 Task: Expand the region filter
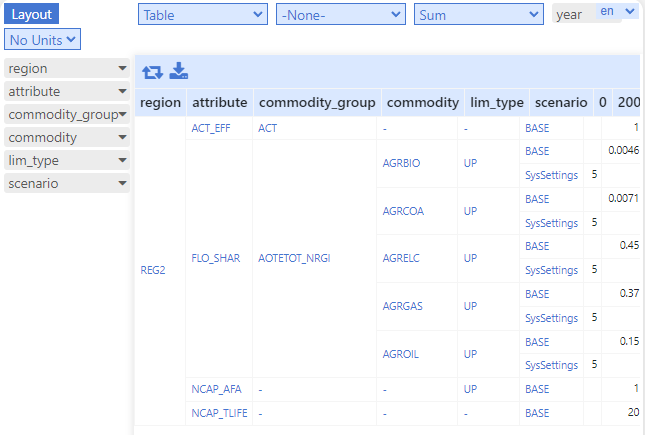[x=67, y=68]
